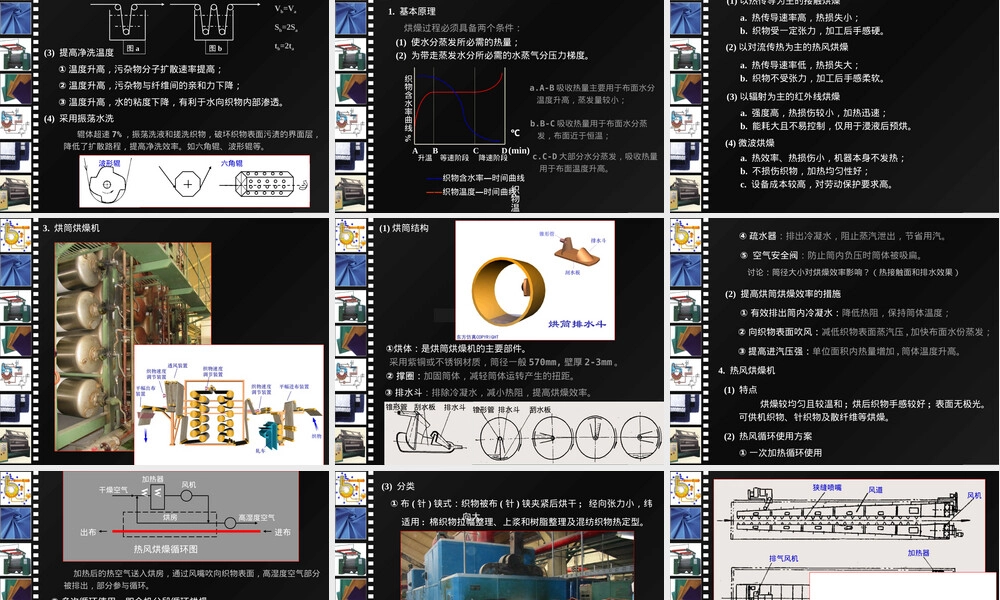Click the "图 a" diagram label box

coord(133,48)
